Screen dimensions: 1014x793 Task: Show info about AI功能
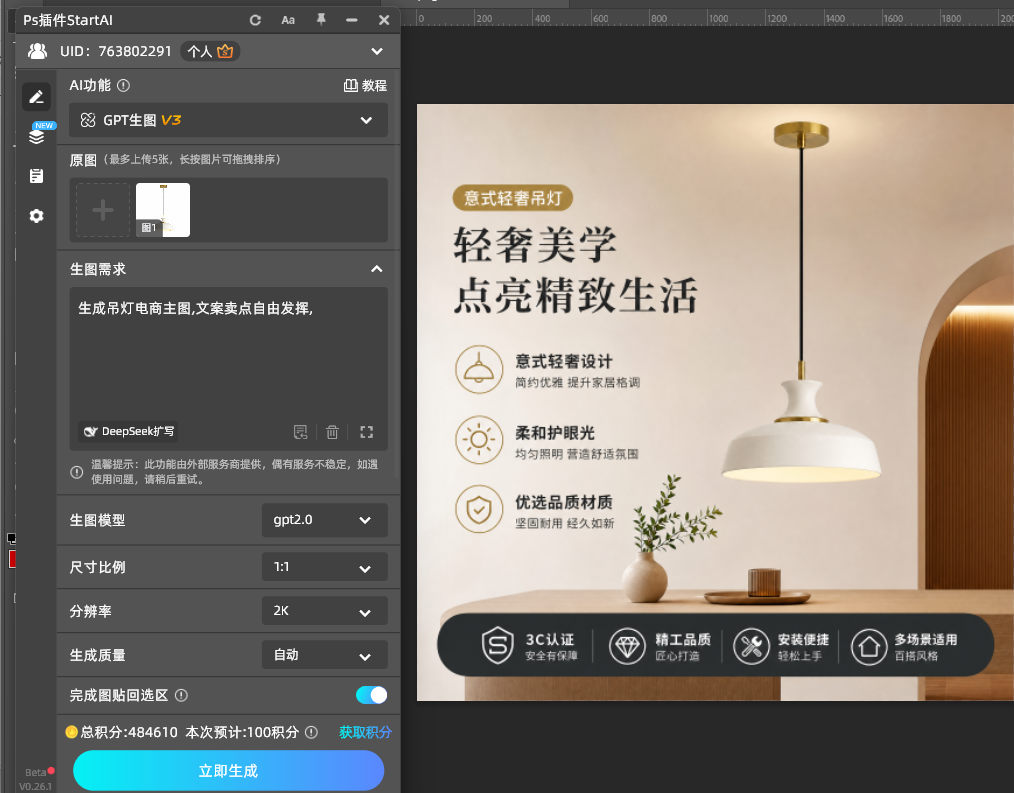124,85
